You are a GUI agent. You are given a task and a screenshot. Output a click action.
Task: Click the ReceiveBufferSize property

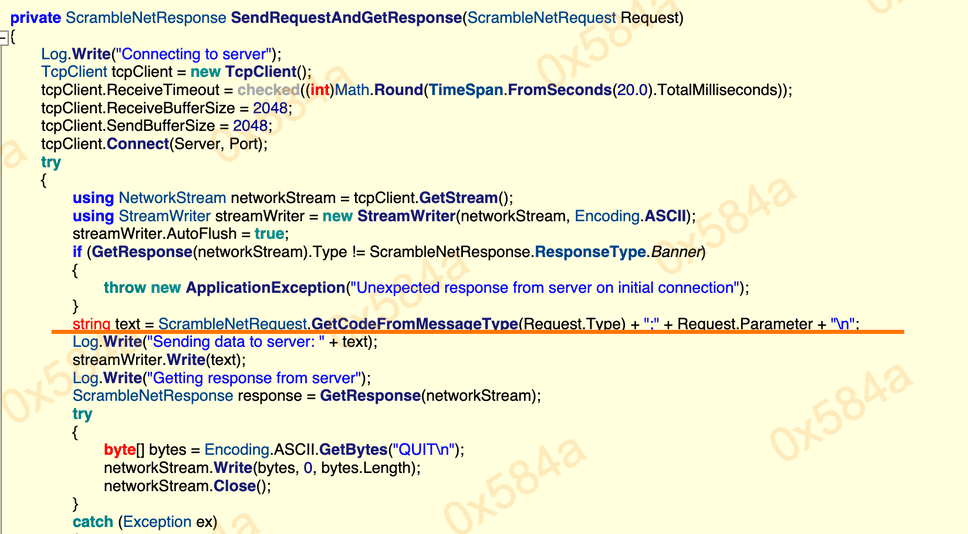(175, 108)
